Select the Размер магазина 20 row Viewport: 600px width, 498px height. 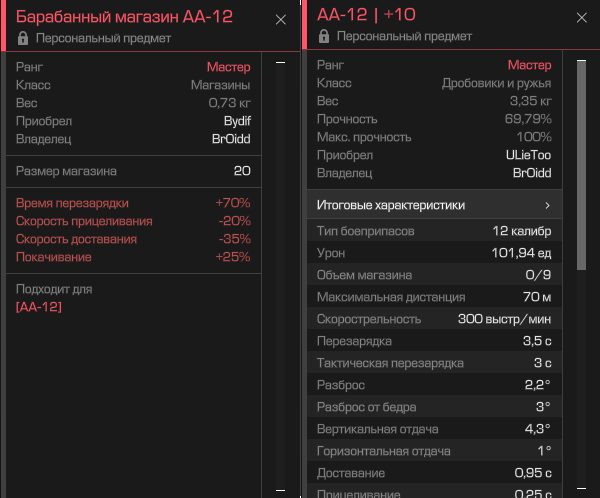[133, 171]
